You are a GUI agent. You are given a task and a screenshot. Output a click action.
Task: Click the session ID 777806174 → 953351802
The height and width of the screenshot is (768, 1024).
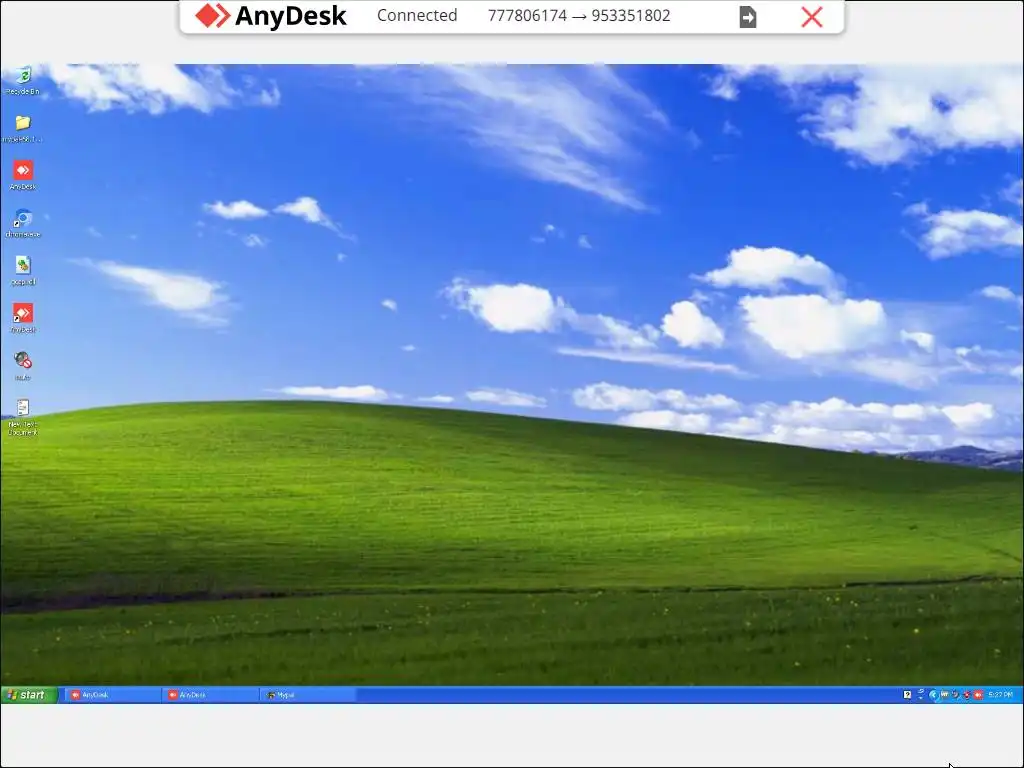(579, 16)
